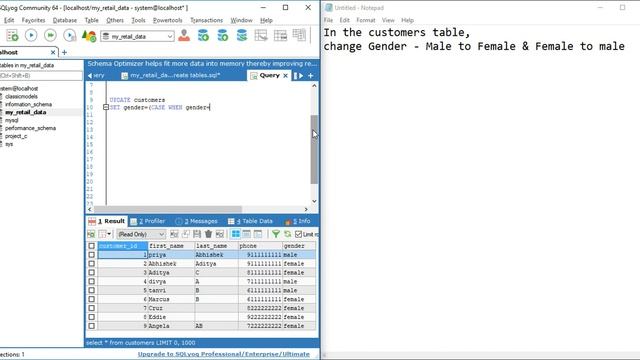Toggle the select-all checkbox in result header
This screenshot has width=640, height=360.
pyautogui.click(x=91, y=246)
